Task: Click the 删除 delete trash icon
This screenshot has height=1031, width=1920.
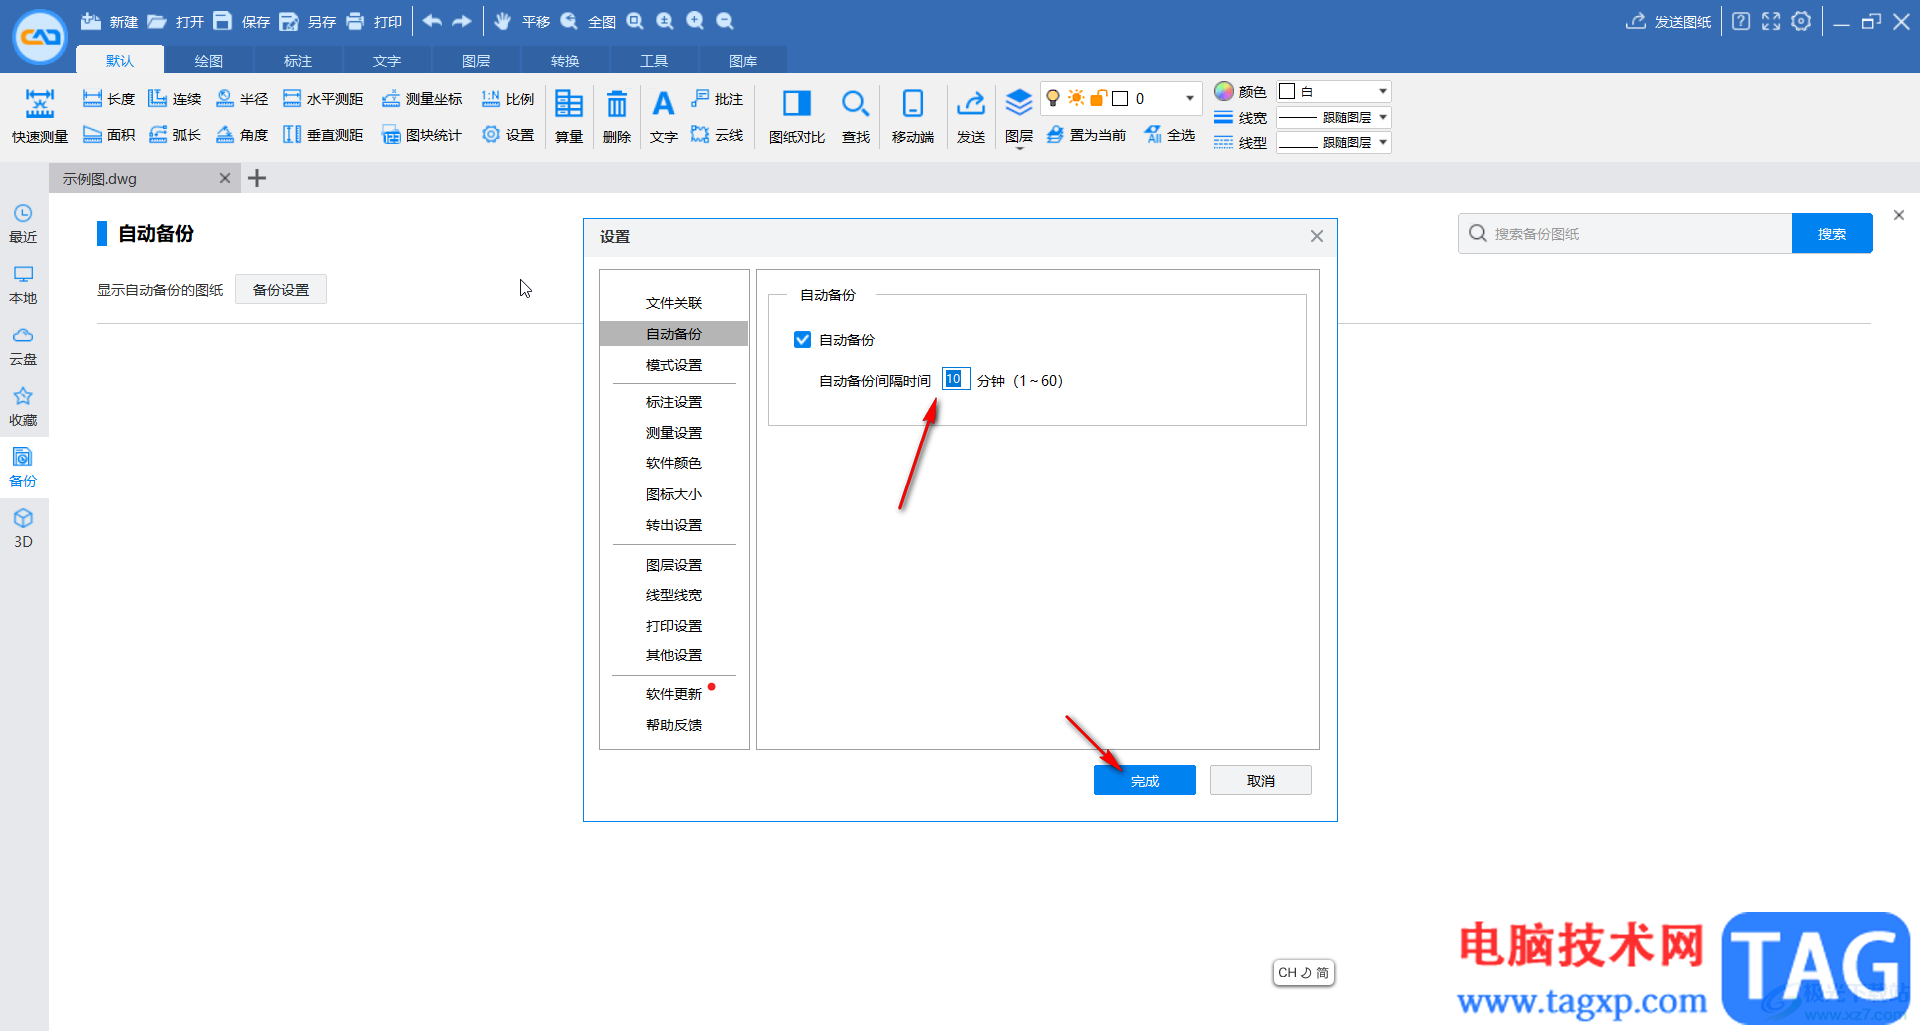Action: coord(617,116)
